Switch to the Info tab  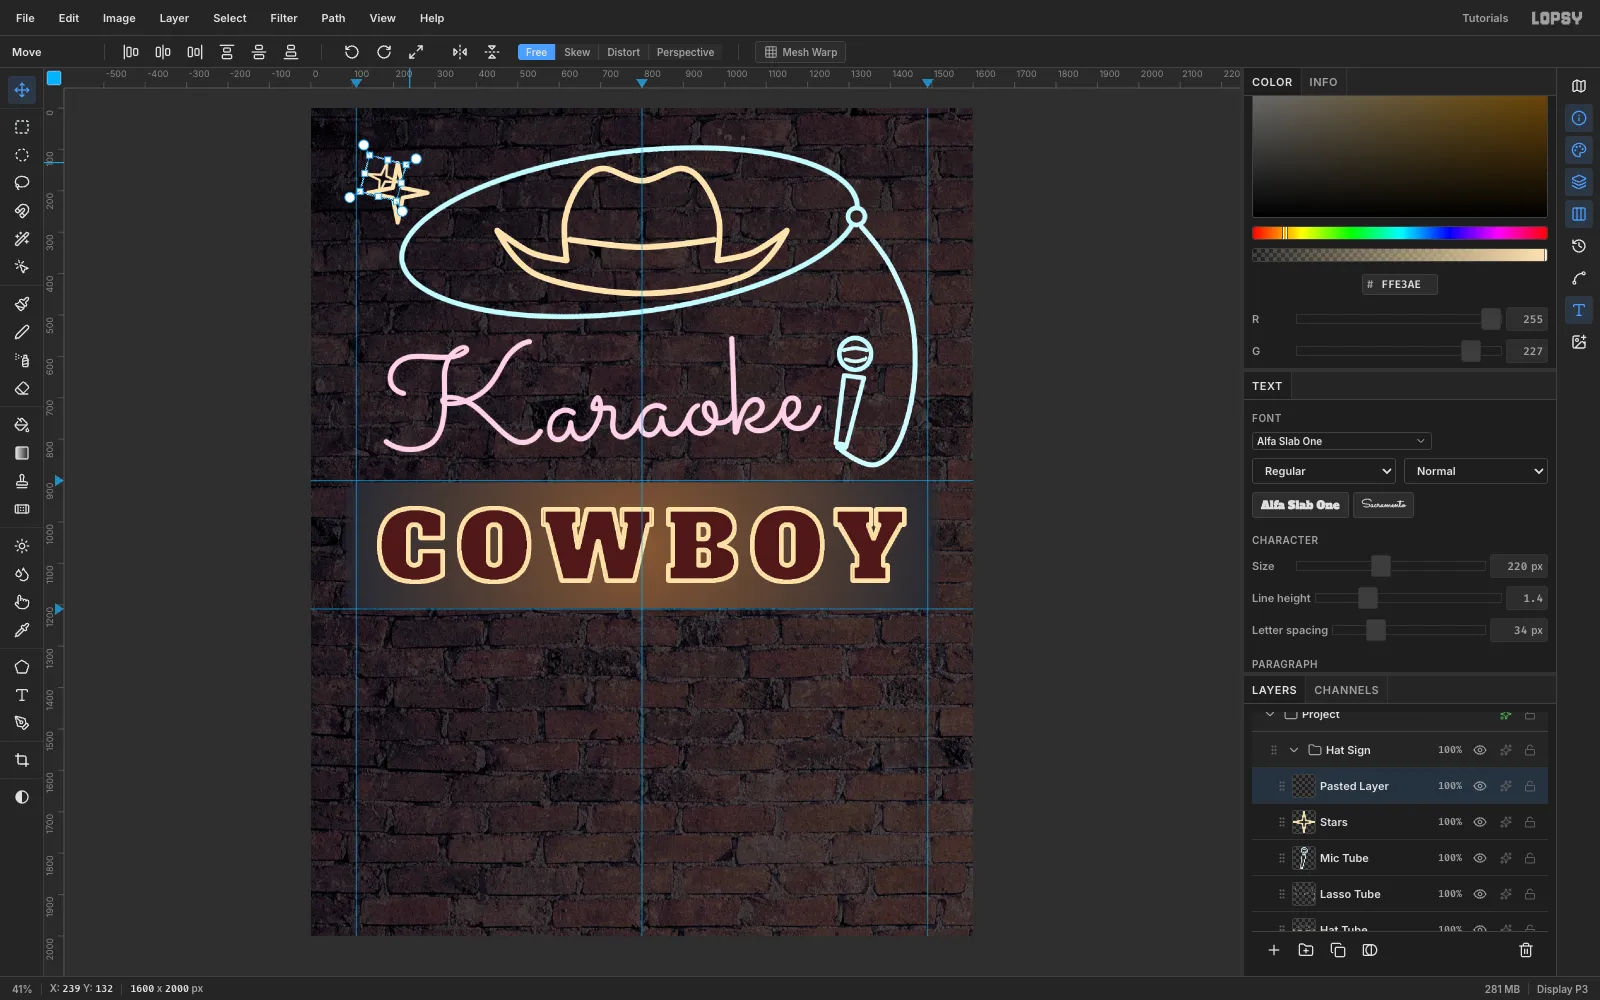(x=1323, y=82)
